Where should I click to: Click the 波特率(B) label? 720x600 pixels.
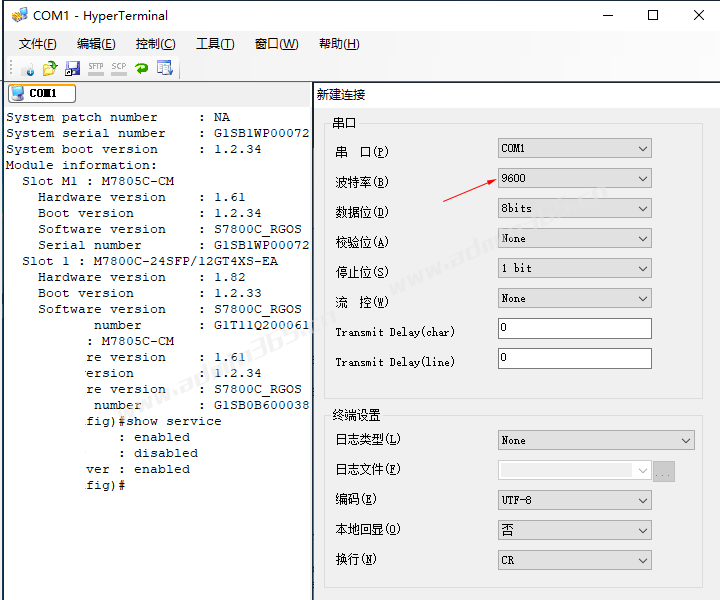click(362, 182)
